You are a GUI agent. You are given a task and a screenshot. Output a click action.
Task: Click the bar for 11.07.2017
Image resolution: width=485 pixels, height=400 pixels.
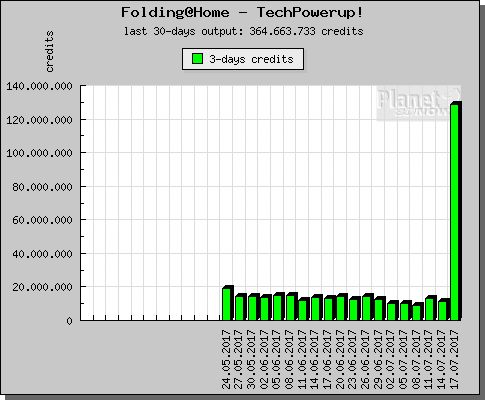click(x=431, y=308)
